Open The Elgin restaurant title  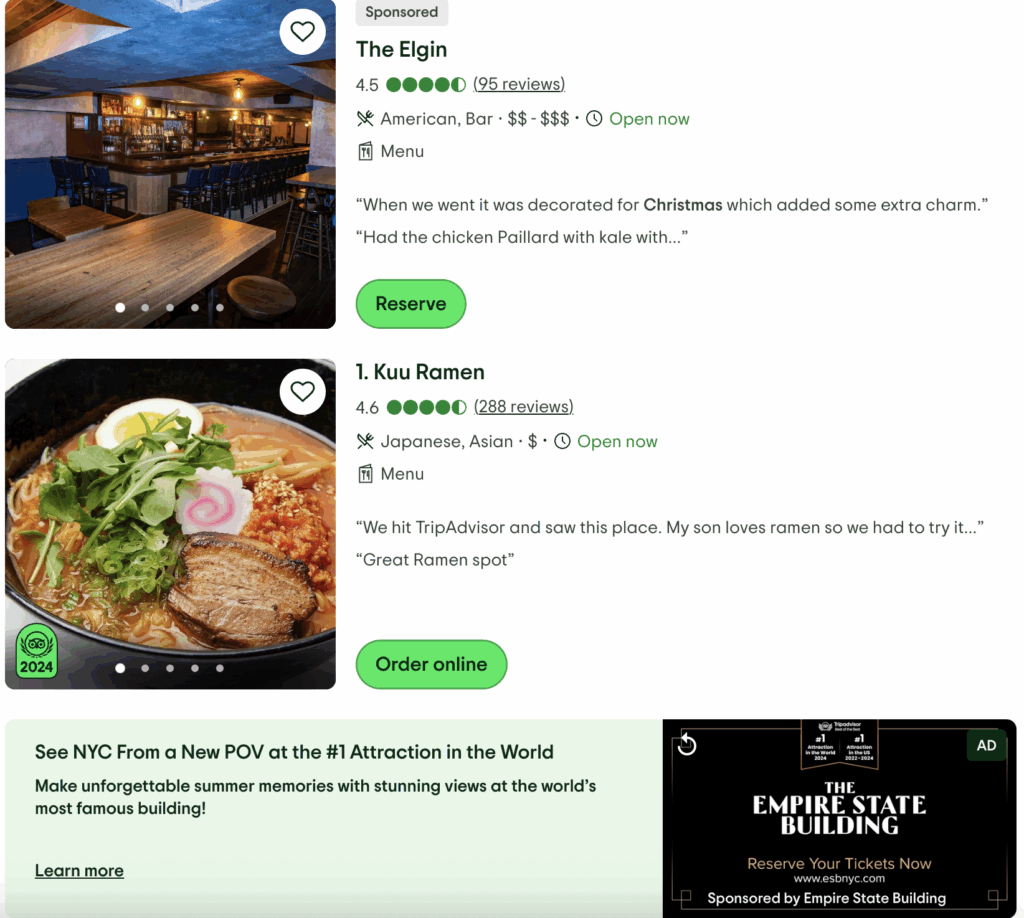(x=401, y=50)
